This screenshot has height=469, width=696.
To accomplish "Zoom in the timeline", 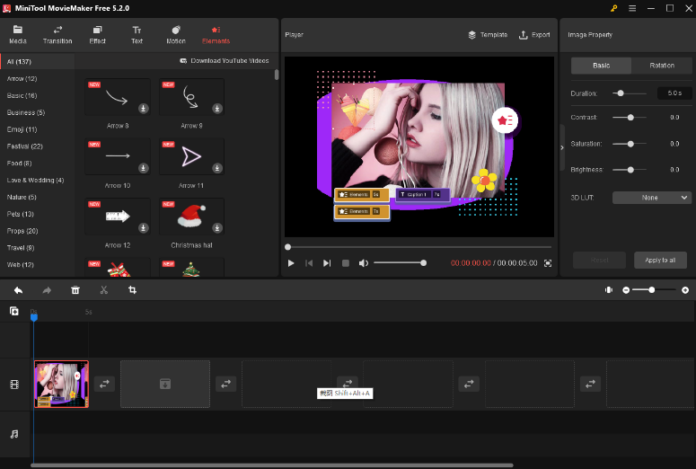I will pos(685,290).
